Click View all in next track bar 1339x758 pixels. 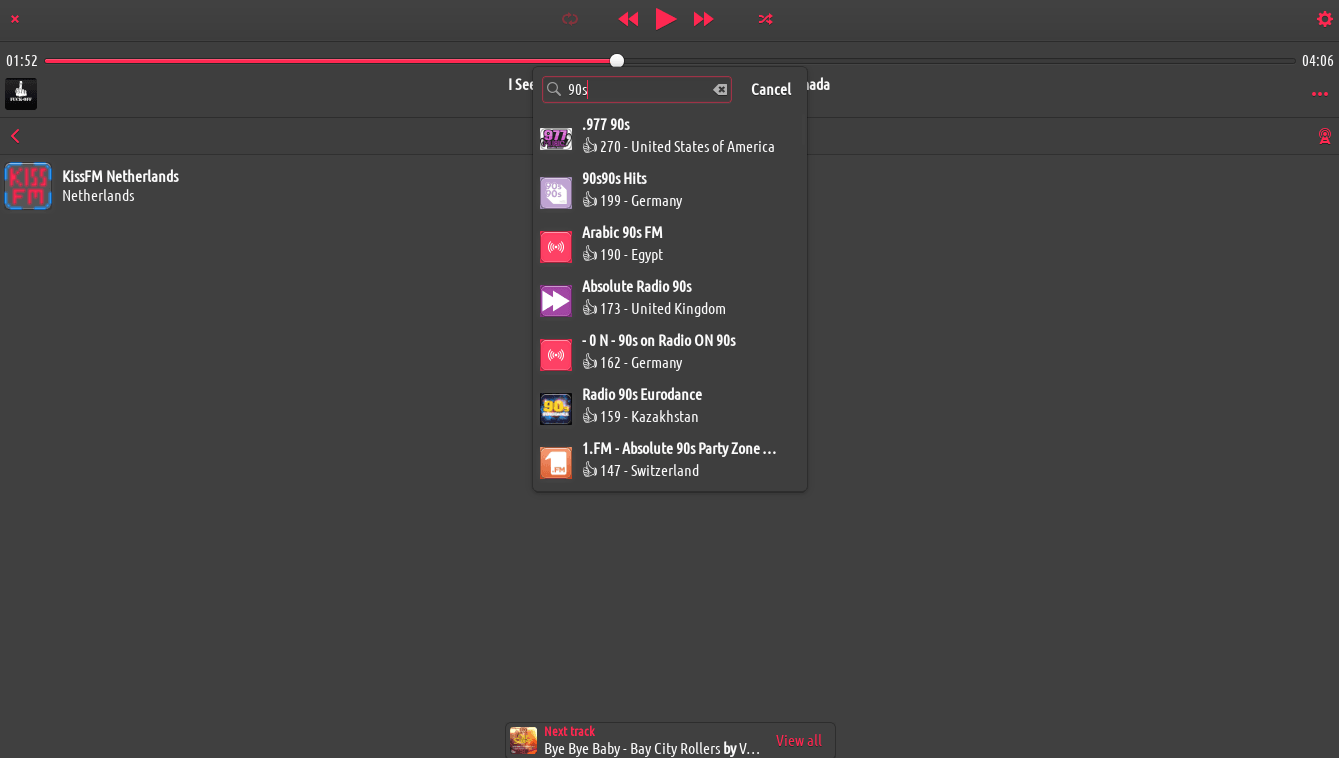coord(798,741)
